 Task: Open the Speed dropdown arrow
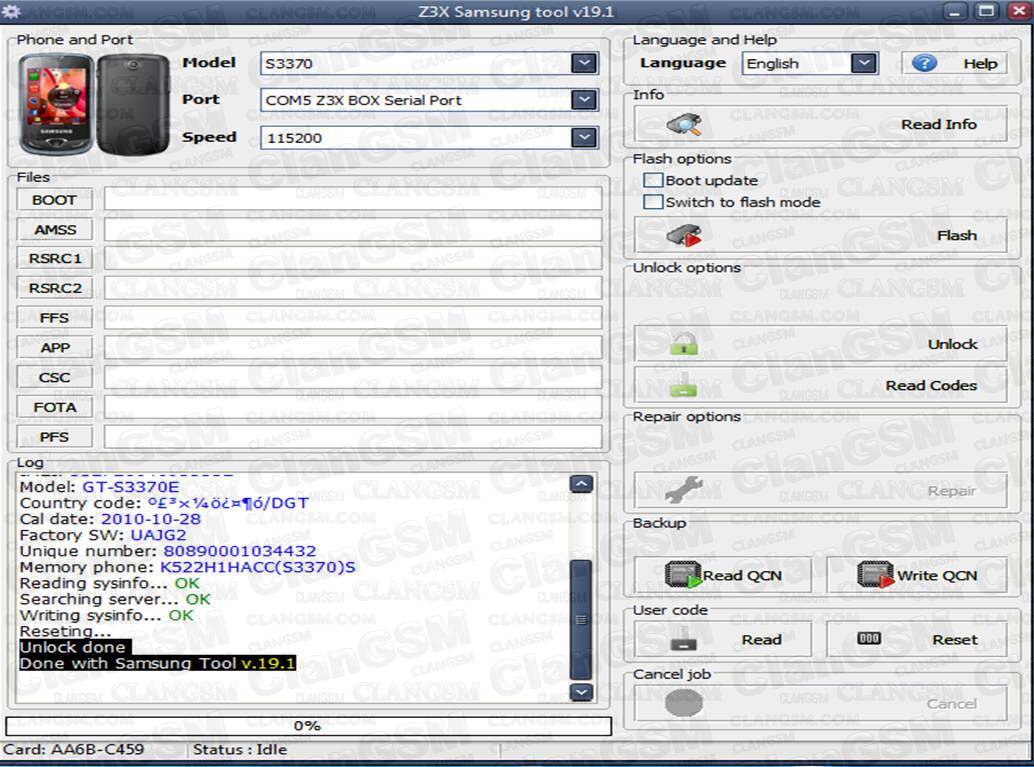tap(584, 137)
